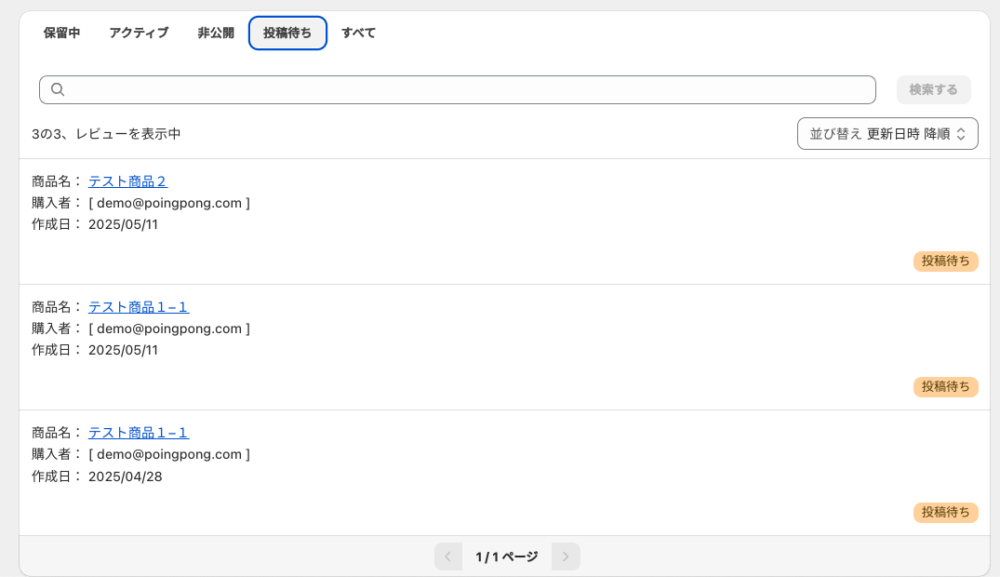Click the 検索する button
Screen dimensions: 1000x577
pos(933,89)
